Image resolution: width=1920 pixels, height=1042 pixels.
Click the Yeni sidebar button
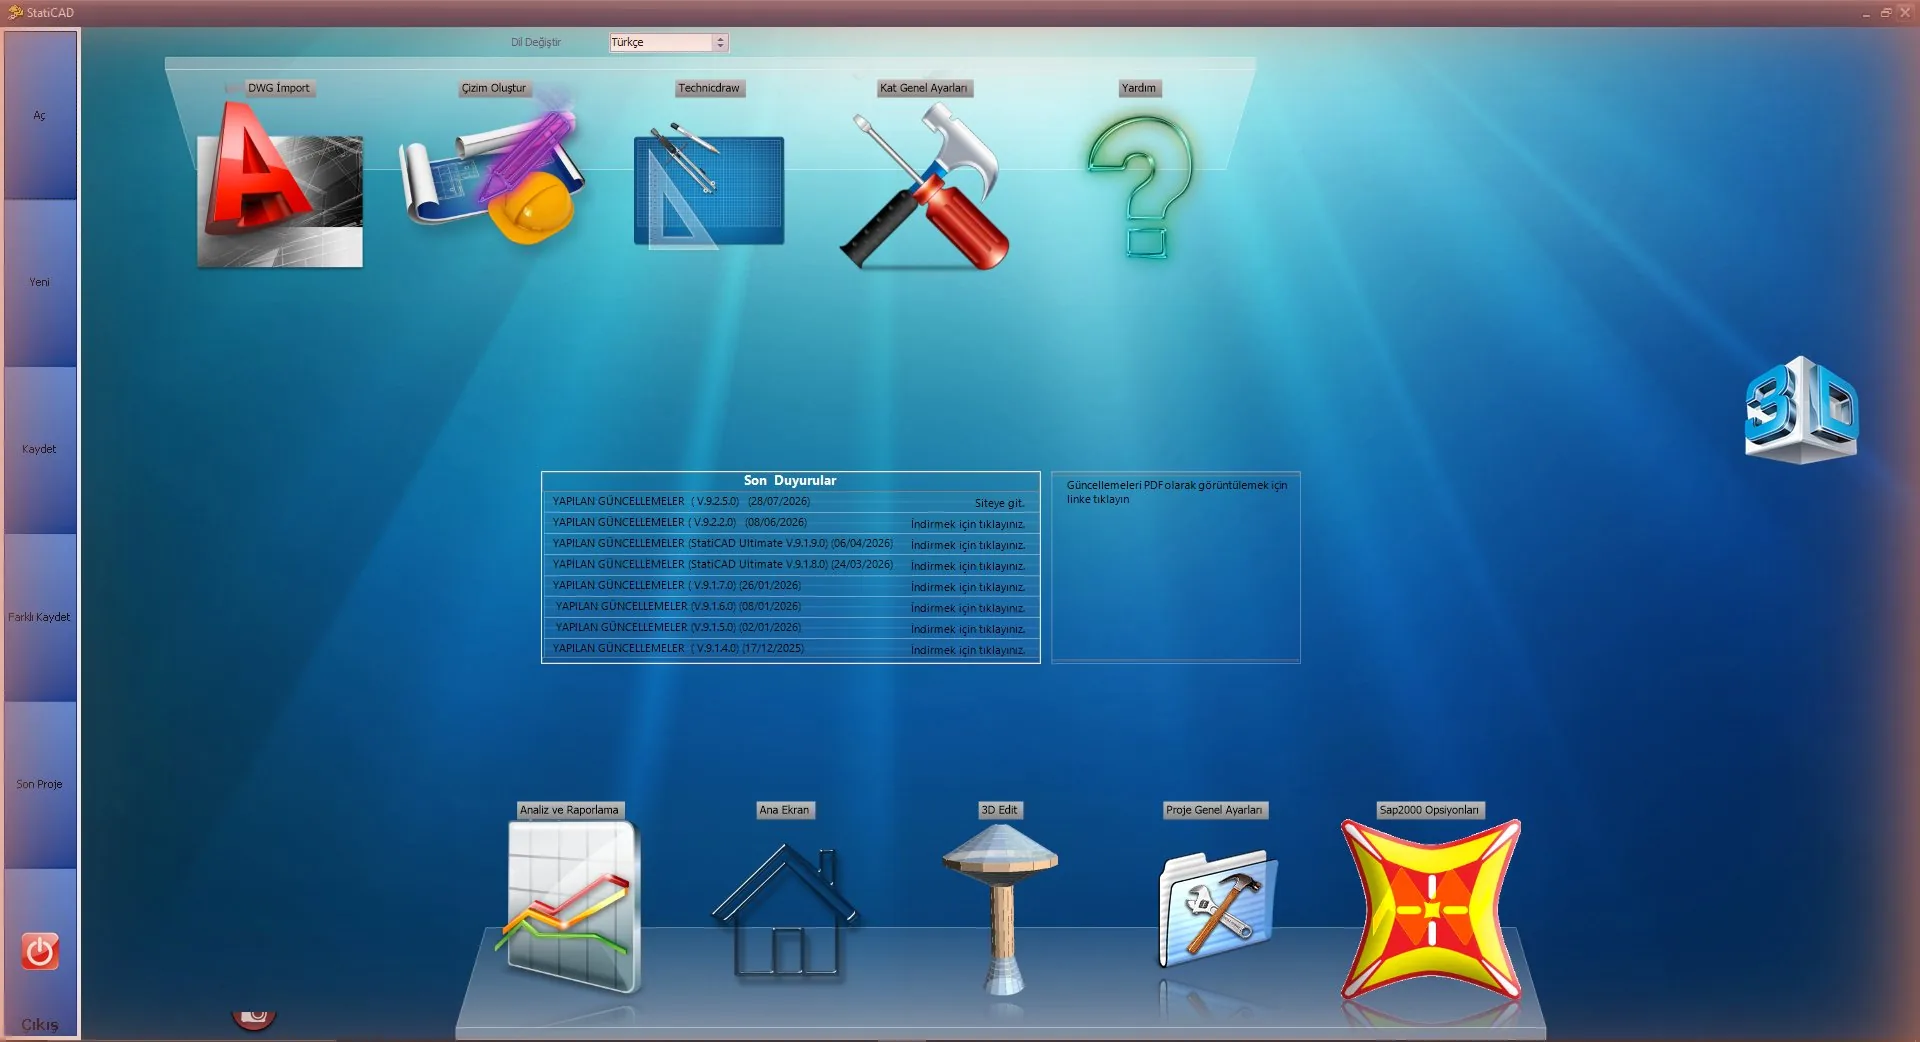[x=40, y=282]
